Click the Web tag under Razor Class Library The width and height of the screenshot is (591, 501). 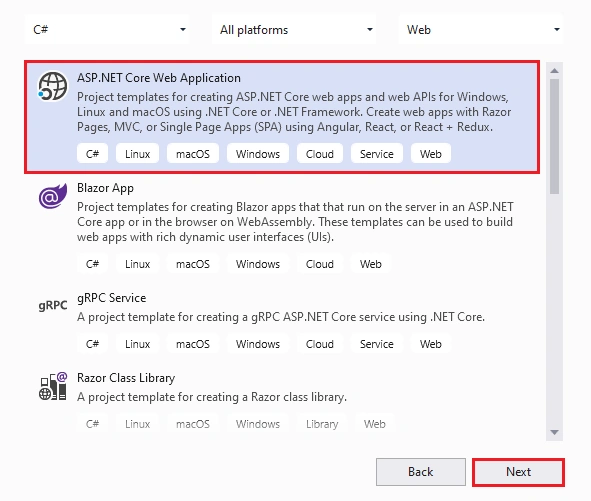(x=375, y=424)
